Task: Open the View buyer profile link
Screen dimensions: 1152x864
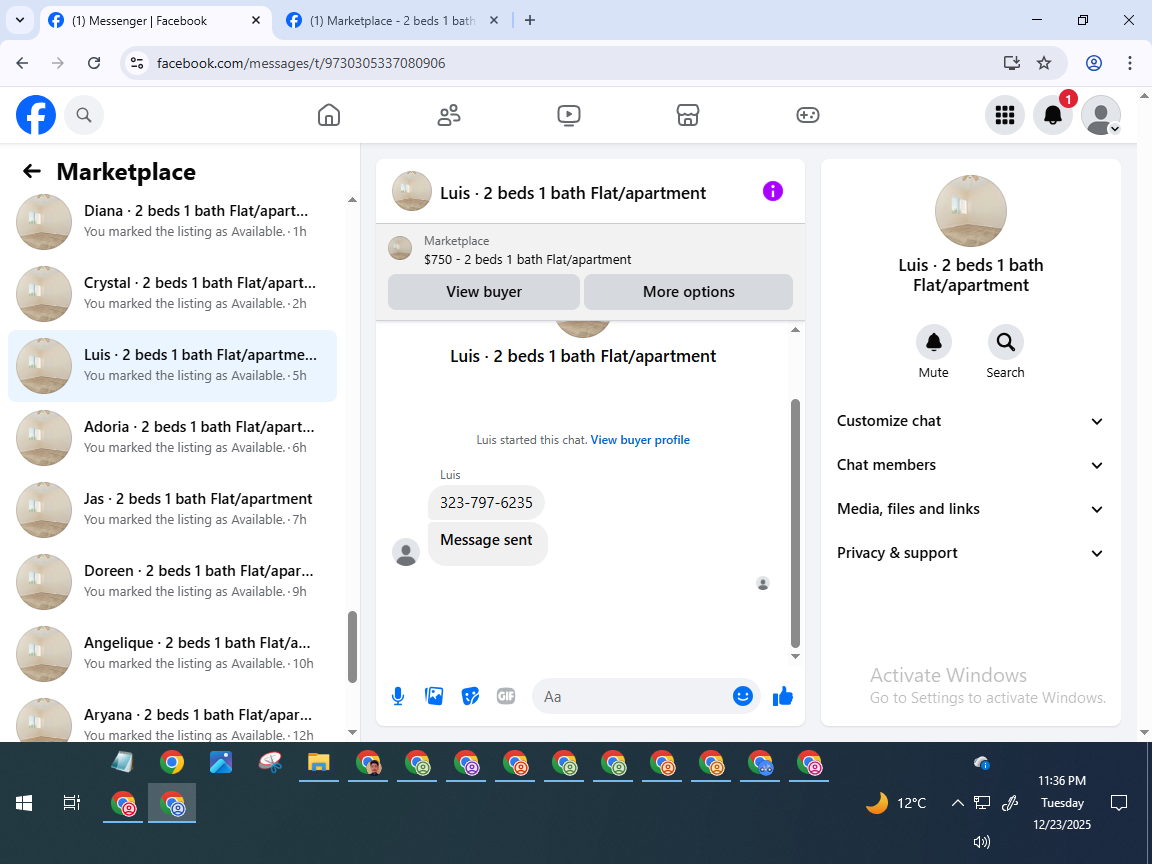Action: coord(640,440)
